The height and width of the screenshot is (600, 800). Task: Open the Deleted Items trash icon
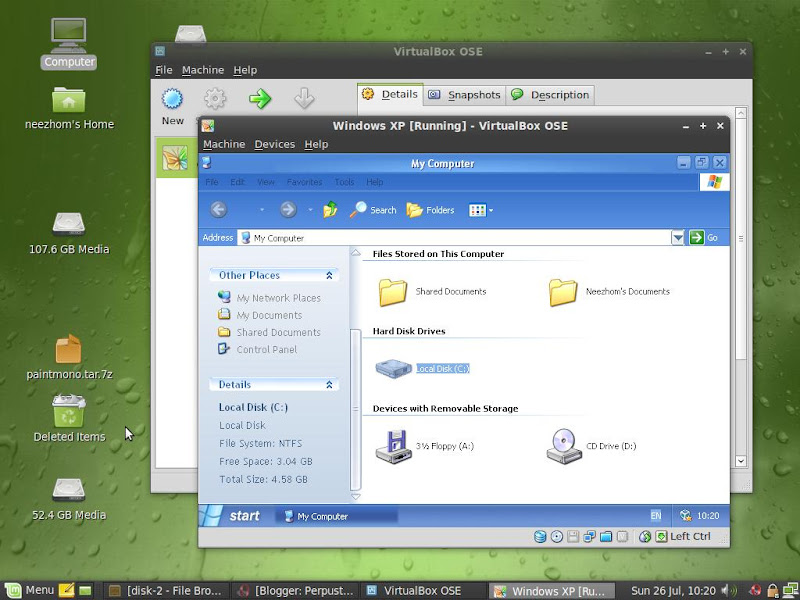click(x=69, y=418)
